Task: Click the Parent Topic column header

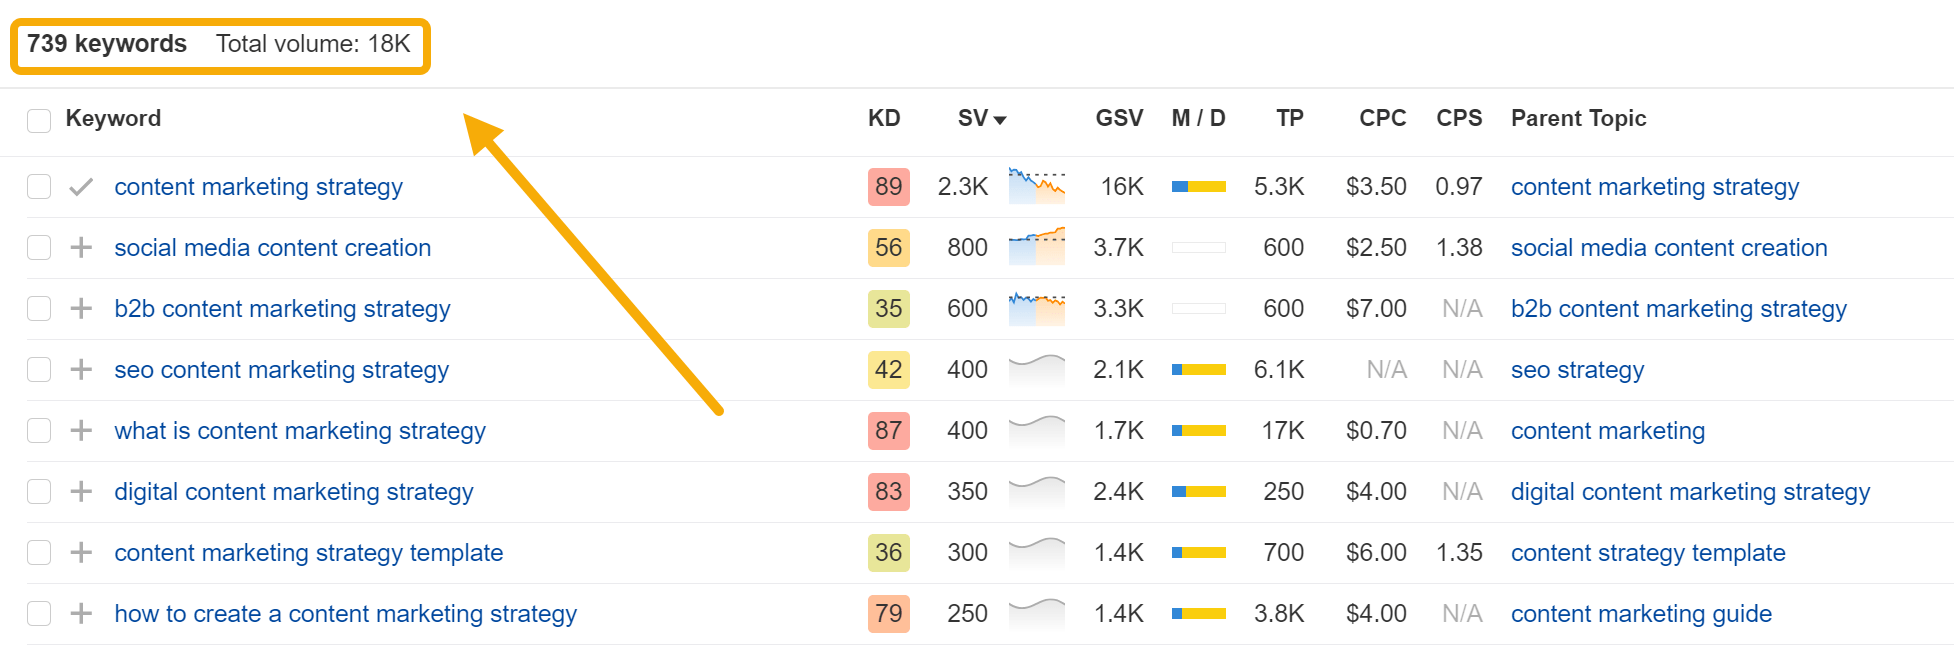Action: tap(1578, 119)
